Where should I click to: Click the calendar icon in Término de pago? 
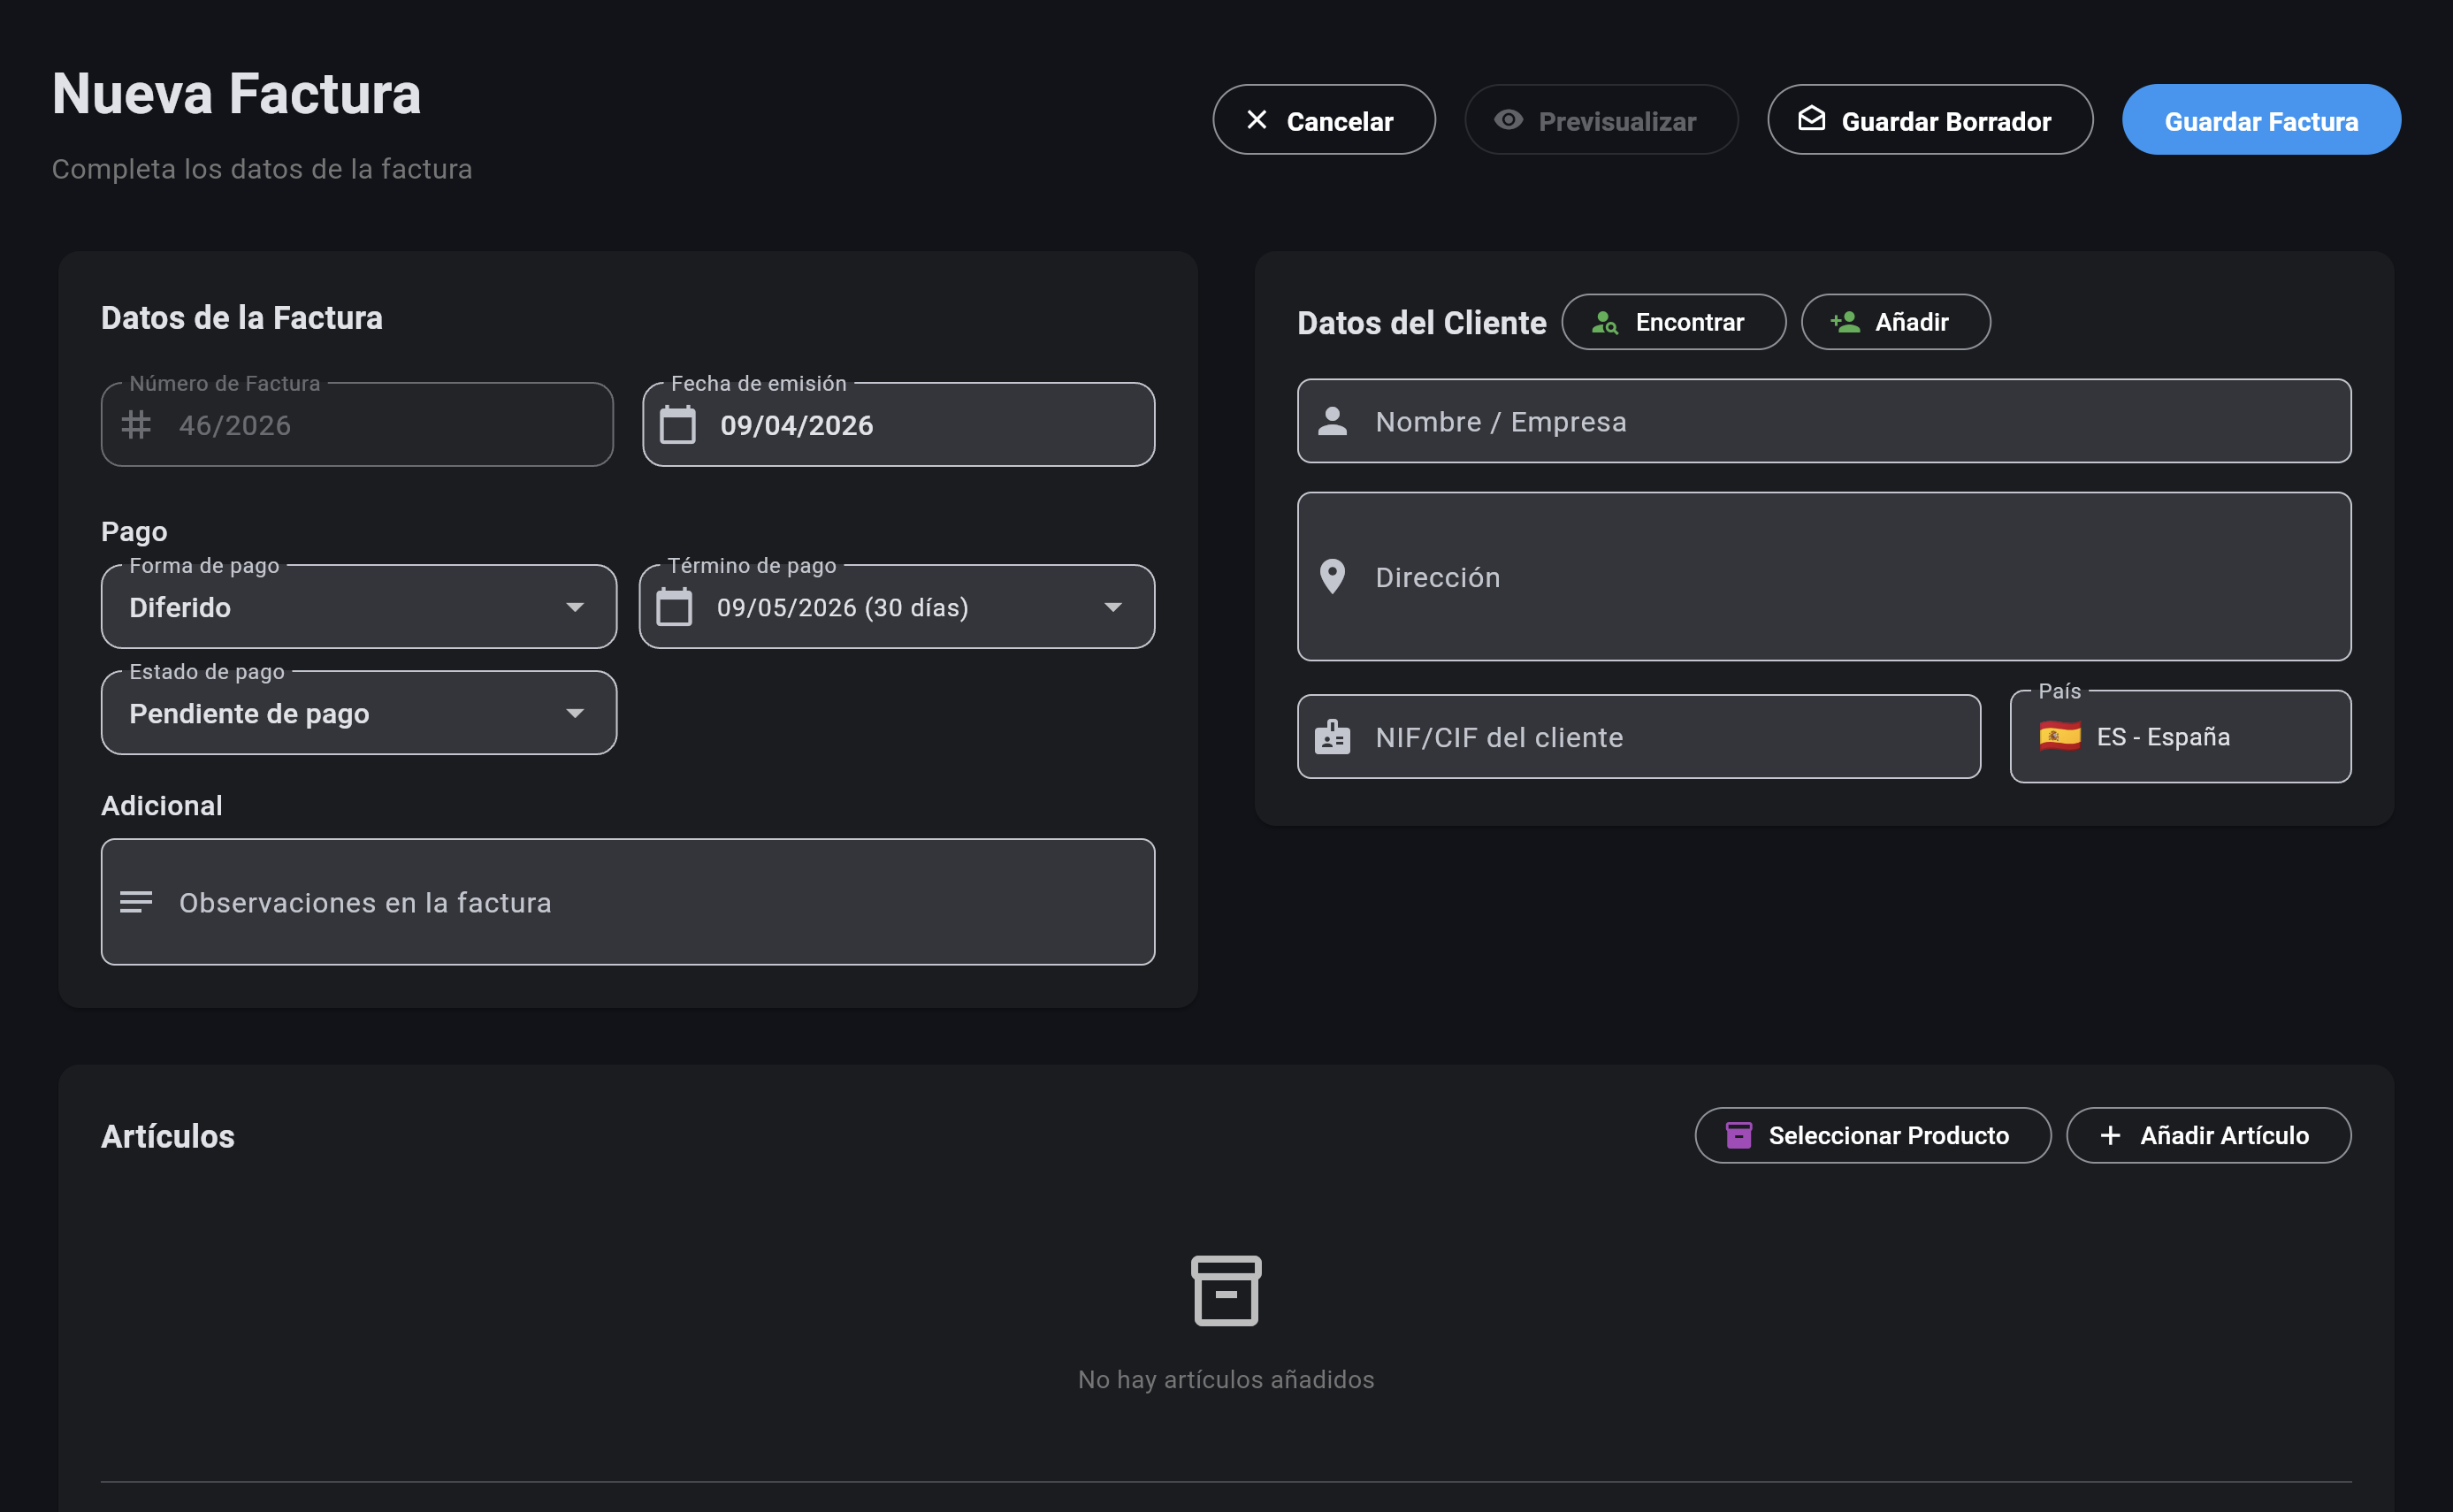click(674, 607)
